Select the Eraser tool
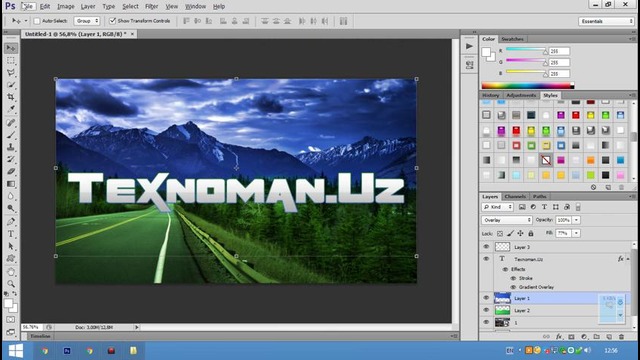Image resolution: width=640 pixels, height=360 pixels. coord(11,171)
